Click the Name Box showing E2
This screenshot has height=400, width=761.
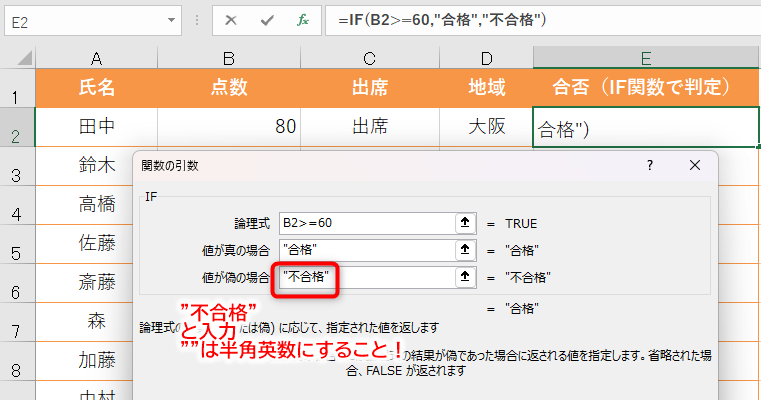pos(80,20)
